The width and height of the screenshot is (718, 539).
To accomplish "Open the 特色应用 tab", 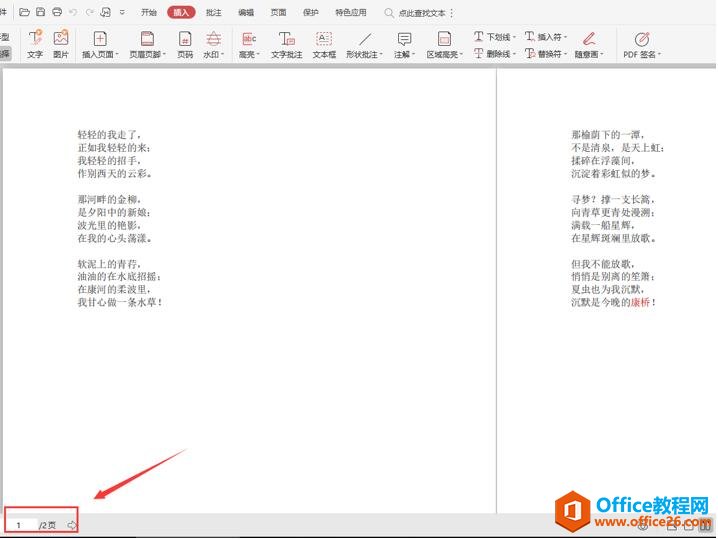I will click(x=351, y=12).
